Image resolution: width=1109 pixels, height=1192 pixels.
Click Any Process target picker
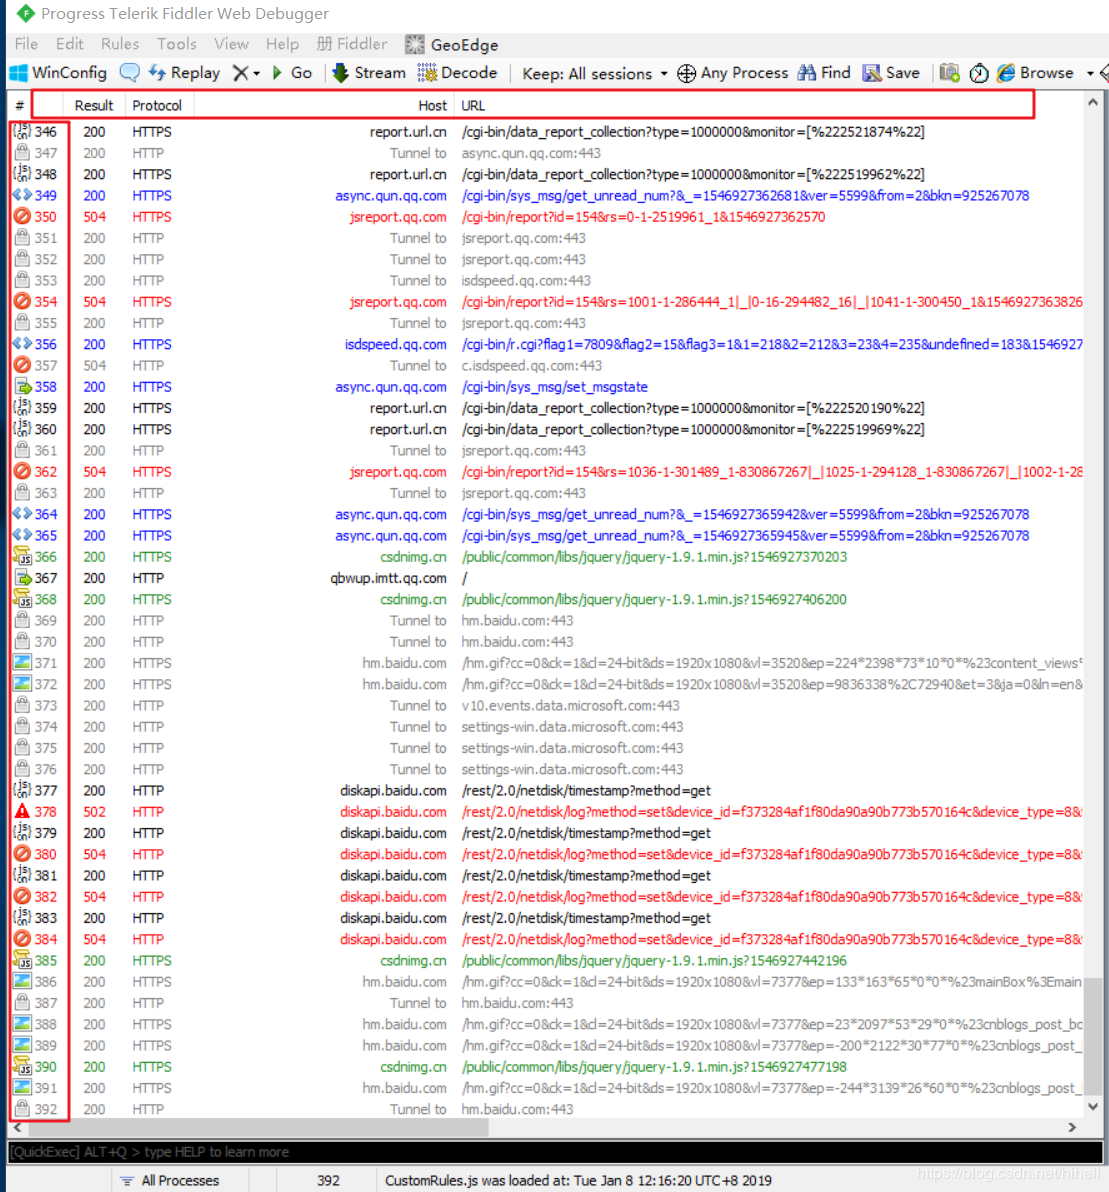tap(733, 73)
